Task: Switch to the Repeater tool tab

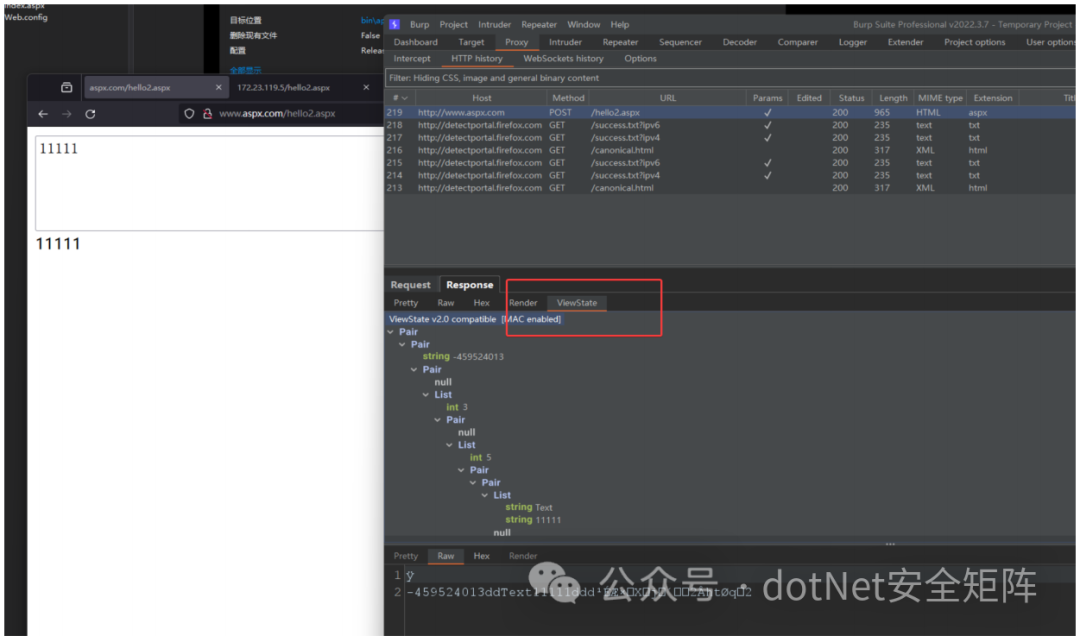Action: coord(621,42)
